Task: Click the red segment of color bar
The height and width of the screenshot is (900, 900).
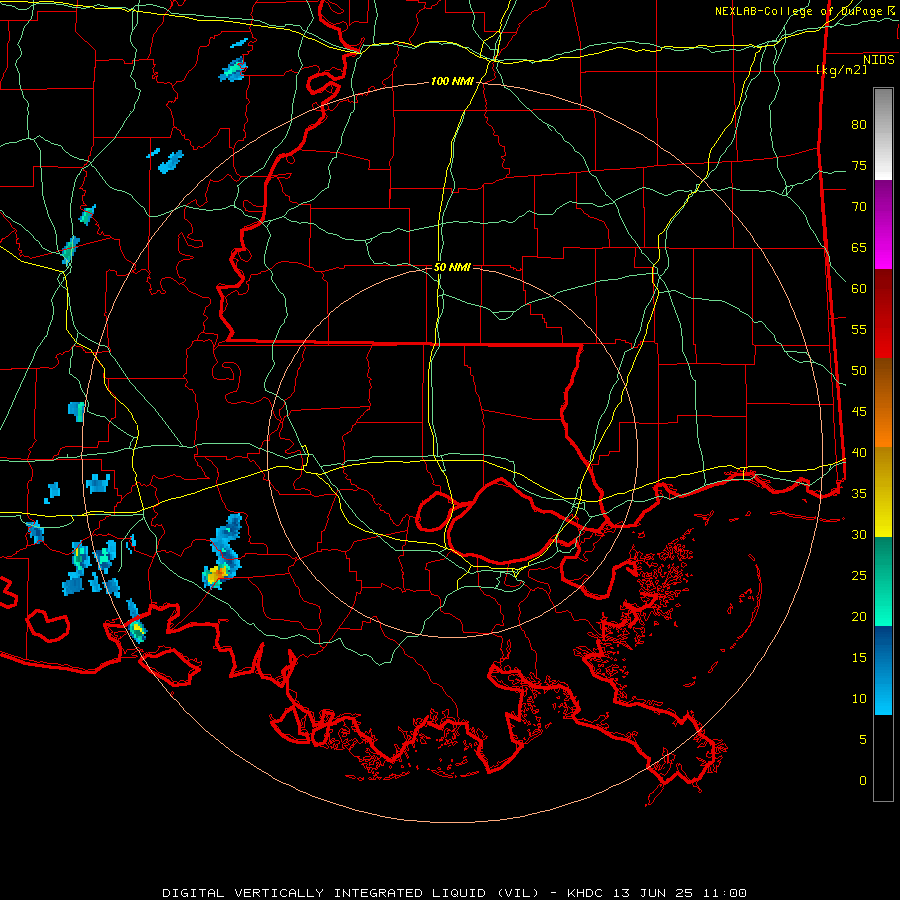Action: 883,313
